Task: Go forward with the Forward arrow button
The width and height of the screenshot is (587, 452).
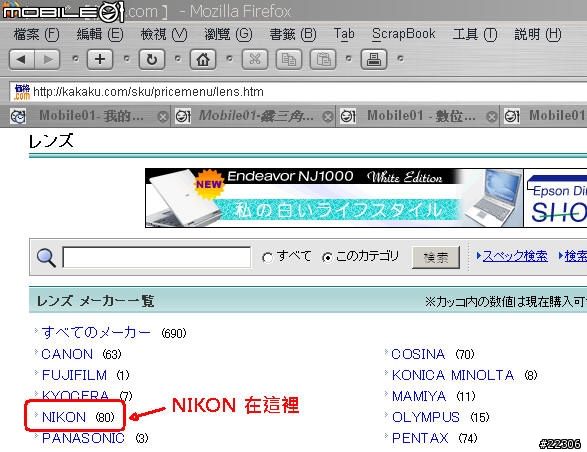Action: (x=48, y=59)
